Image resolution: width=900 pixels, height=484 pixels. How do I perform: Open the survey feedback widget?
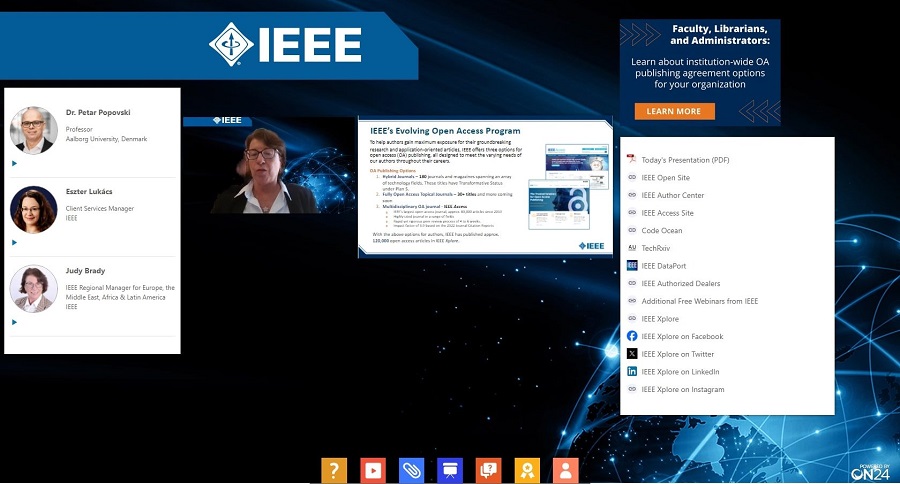pos(488,471)
